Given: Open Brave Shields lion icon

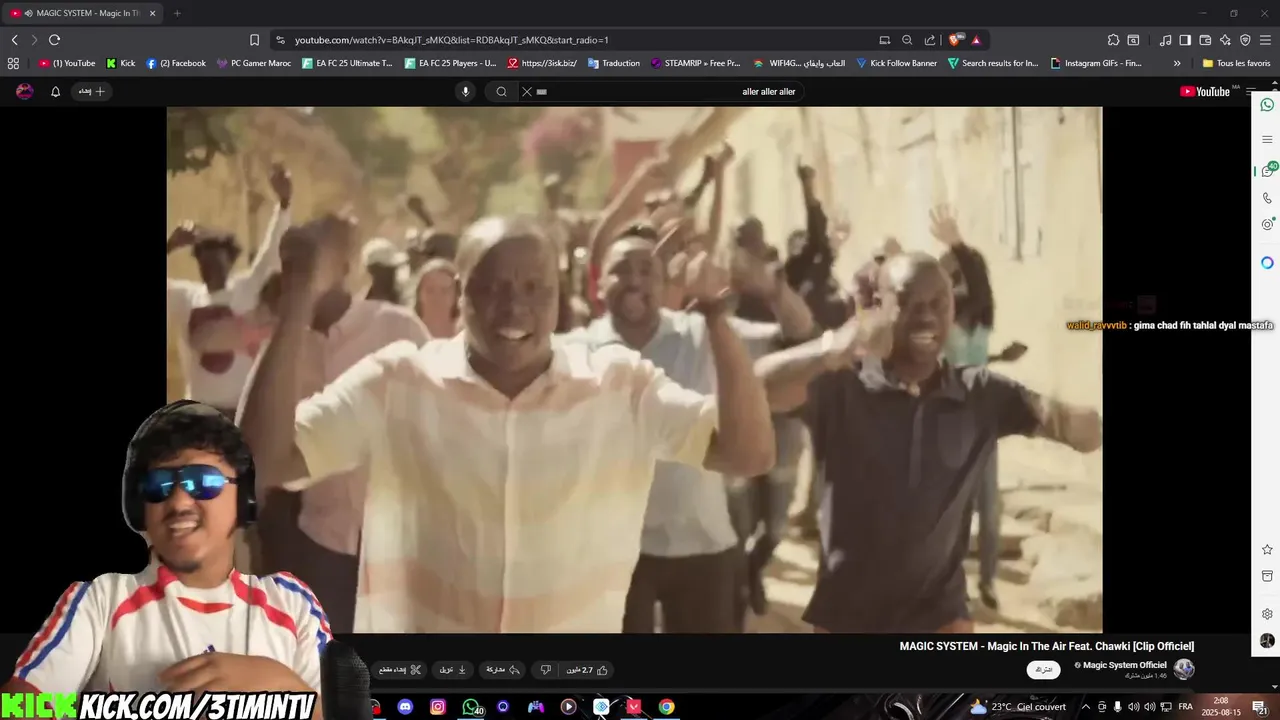Looking at the screenshot, I should click(x=956, y=40).
